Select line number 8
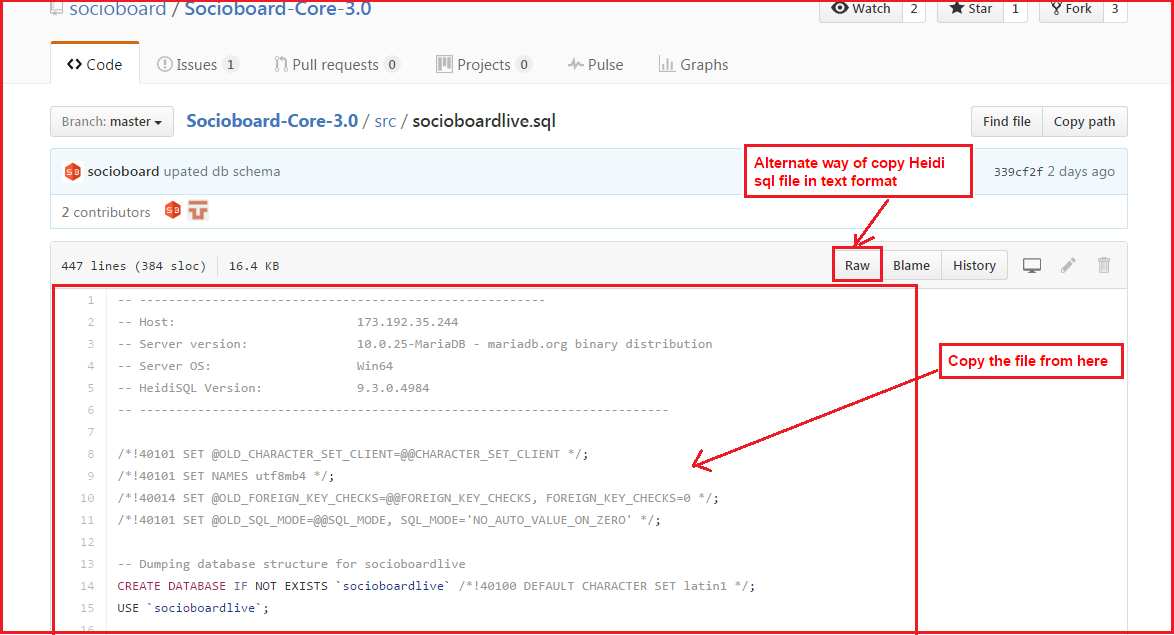This screenshot has height=635, width=1174. click(91, 454)
